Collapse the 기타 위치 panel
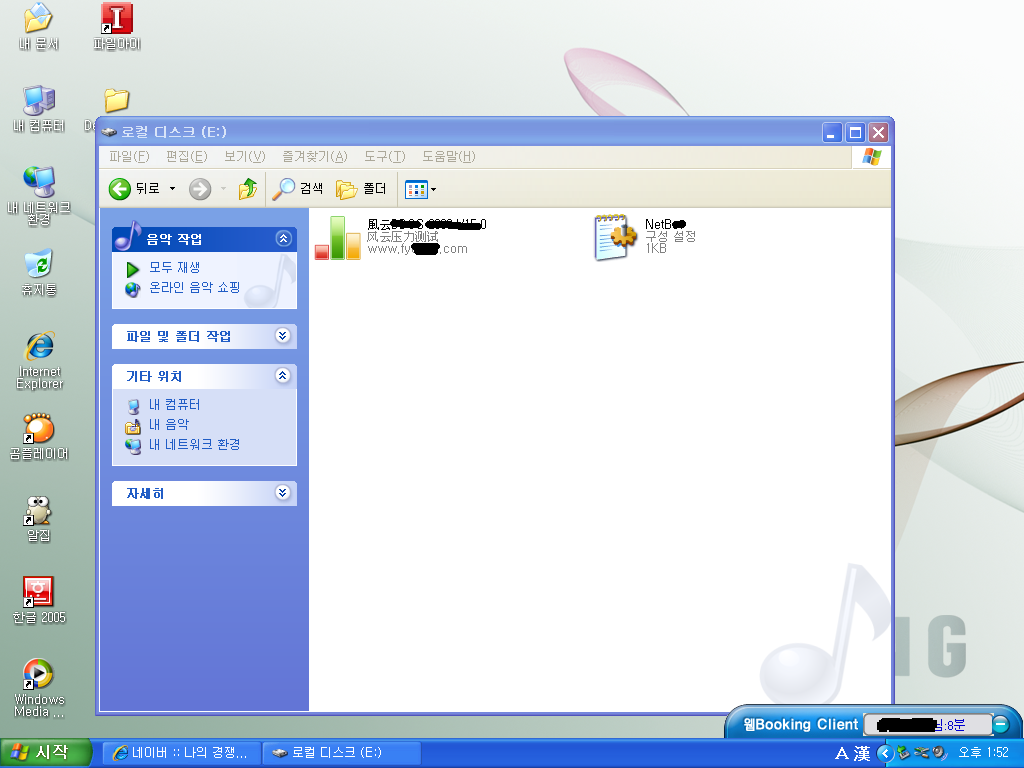This screenshot has height=768, width=1024. pyautogui.click(x=283, y=376)
